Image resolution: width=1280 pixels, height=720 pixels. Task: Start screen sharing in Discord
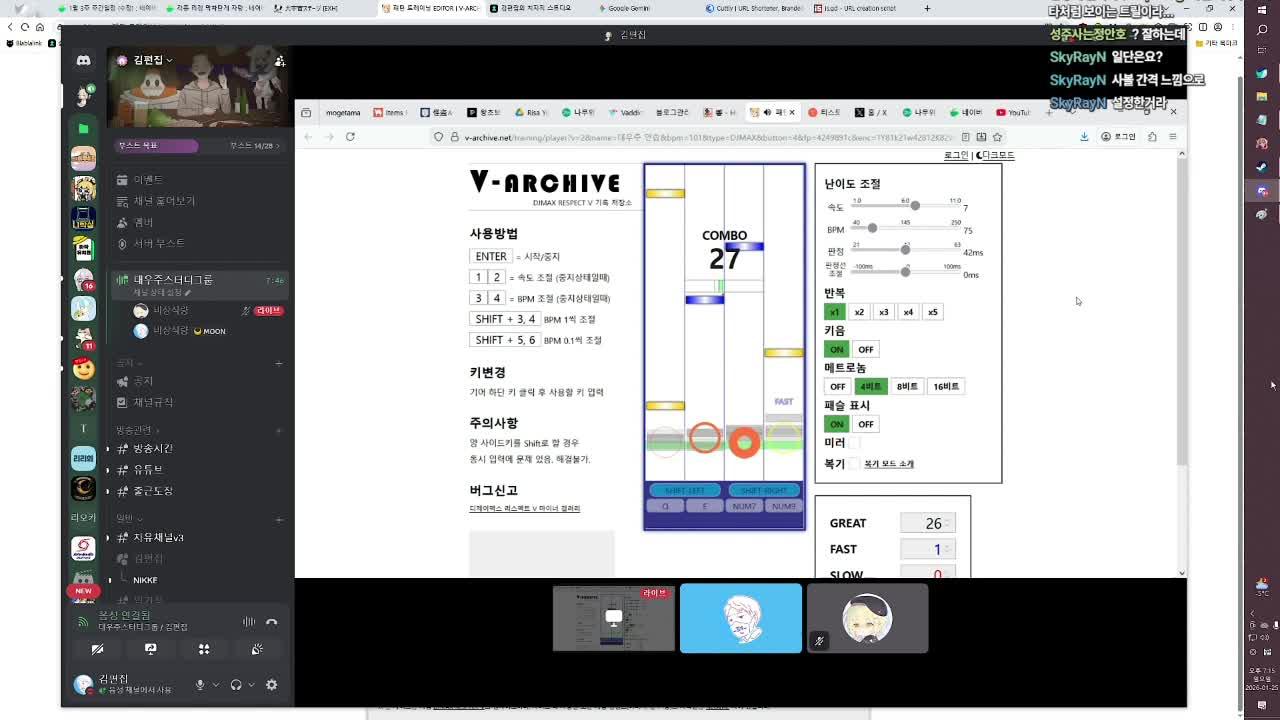click(151, 648)
